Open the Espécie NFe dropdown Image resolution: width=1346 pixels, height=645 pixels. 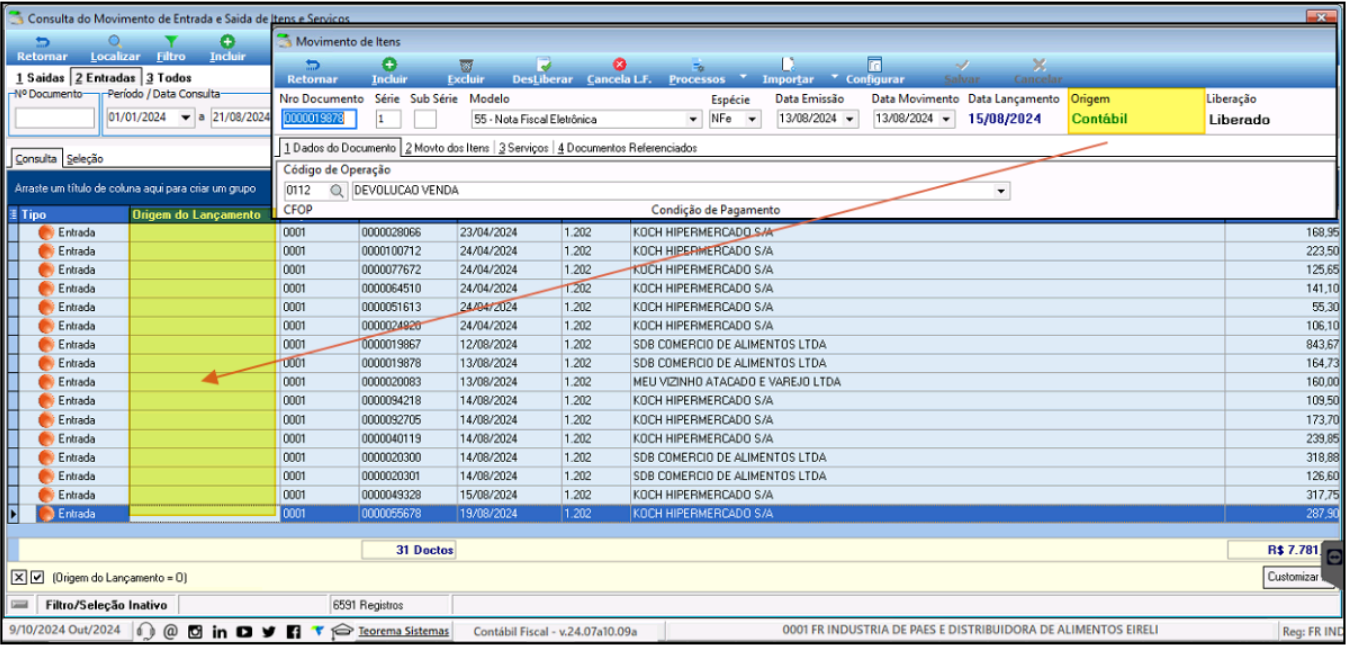(751, 119)
